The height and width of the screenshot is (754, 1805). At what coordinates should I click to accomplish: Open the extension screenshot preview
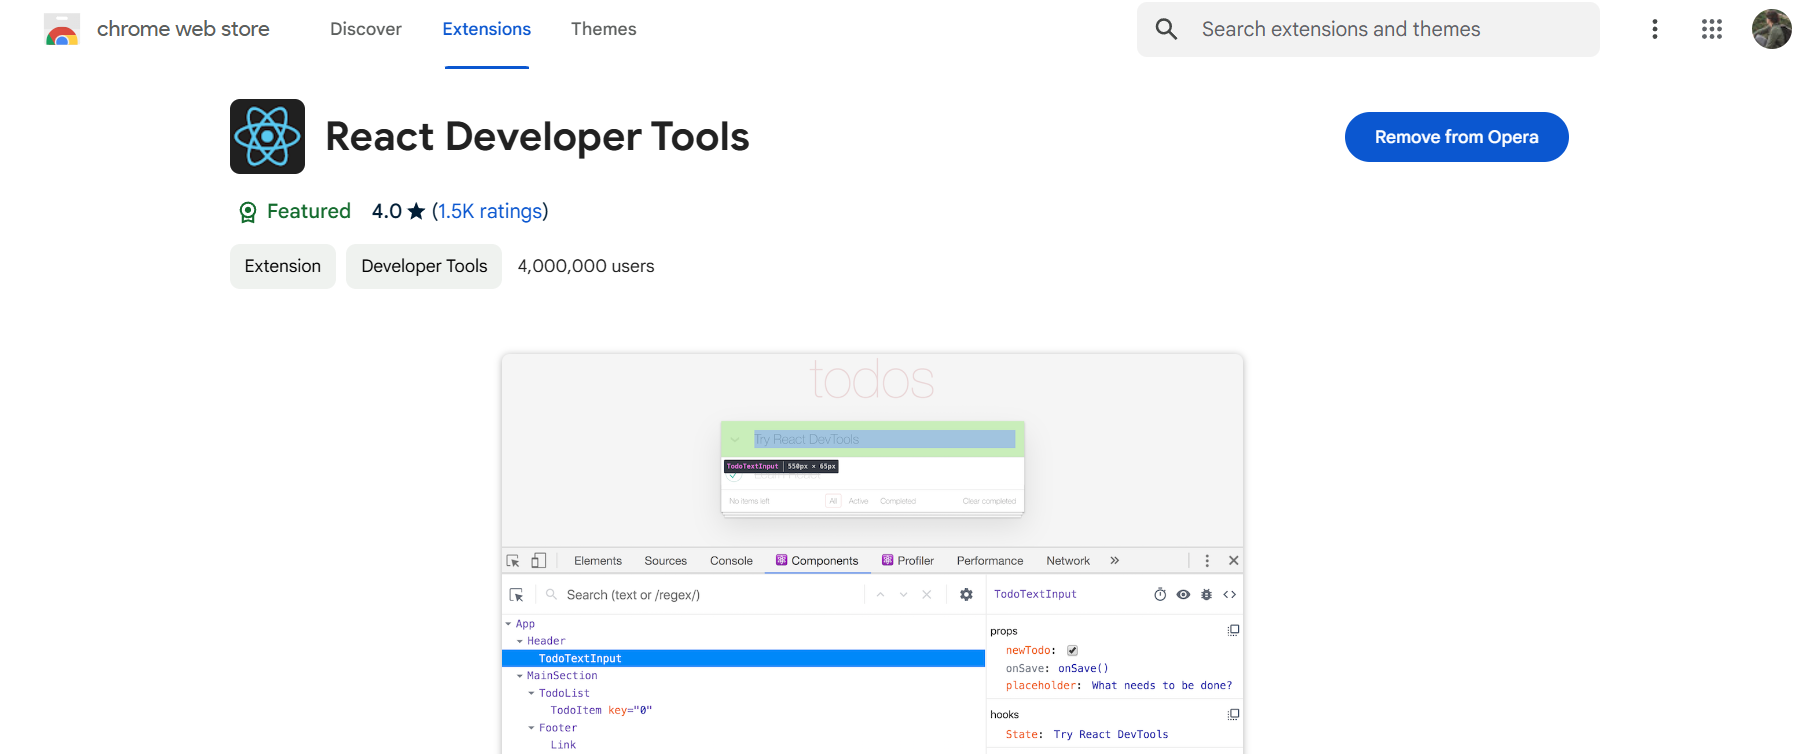[872, 553]
